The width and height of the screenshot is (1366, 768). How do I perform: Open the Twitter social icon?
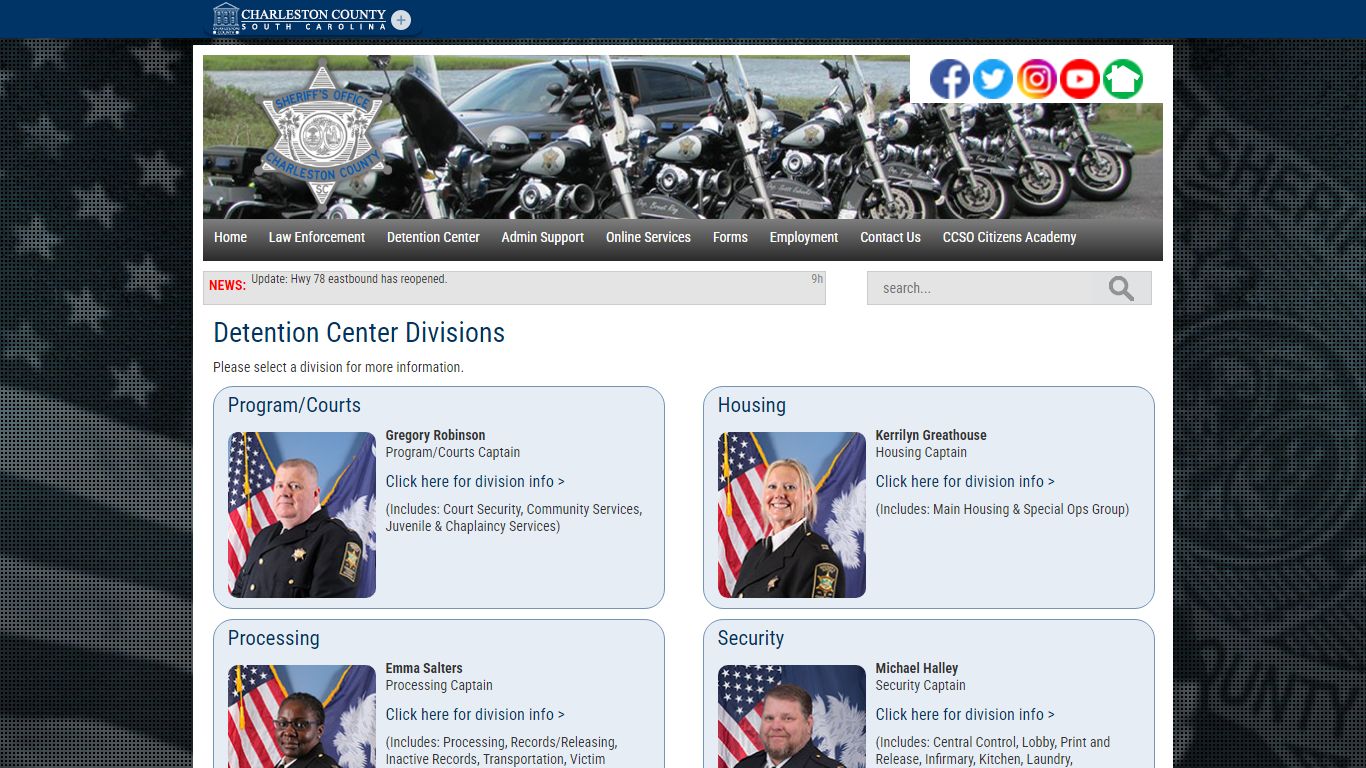993,79
